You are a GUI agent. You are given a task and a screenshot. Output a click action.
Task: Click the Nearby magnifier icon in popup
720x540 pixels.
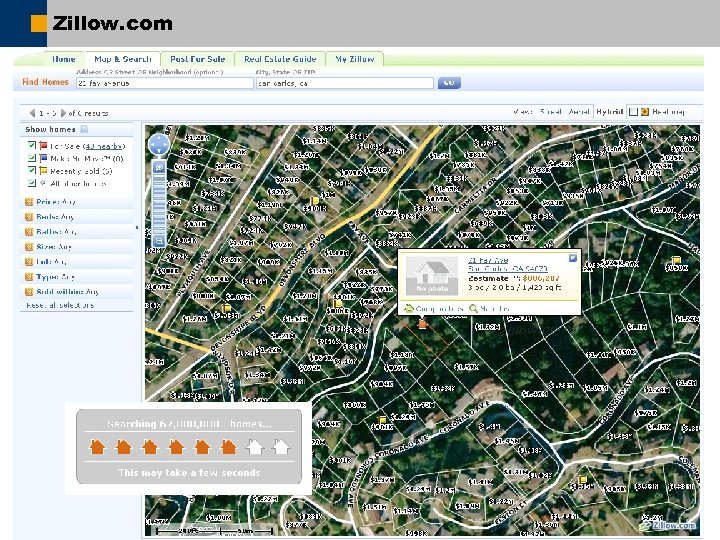473,309
